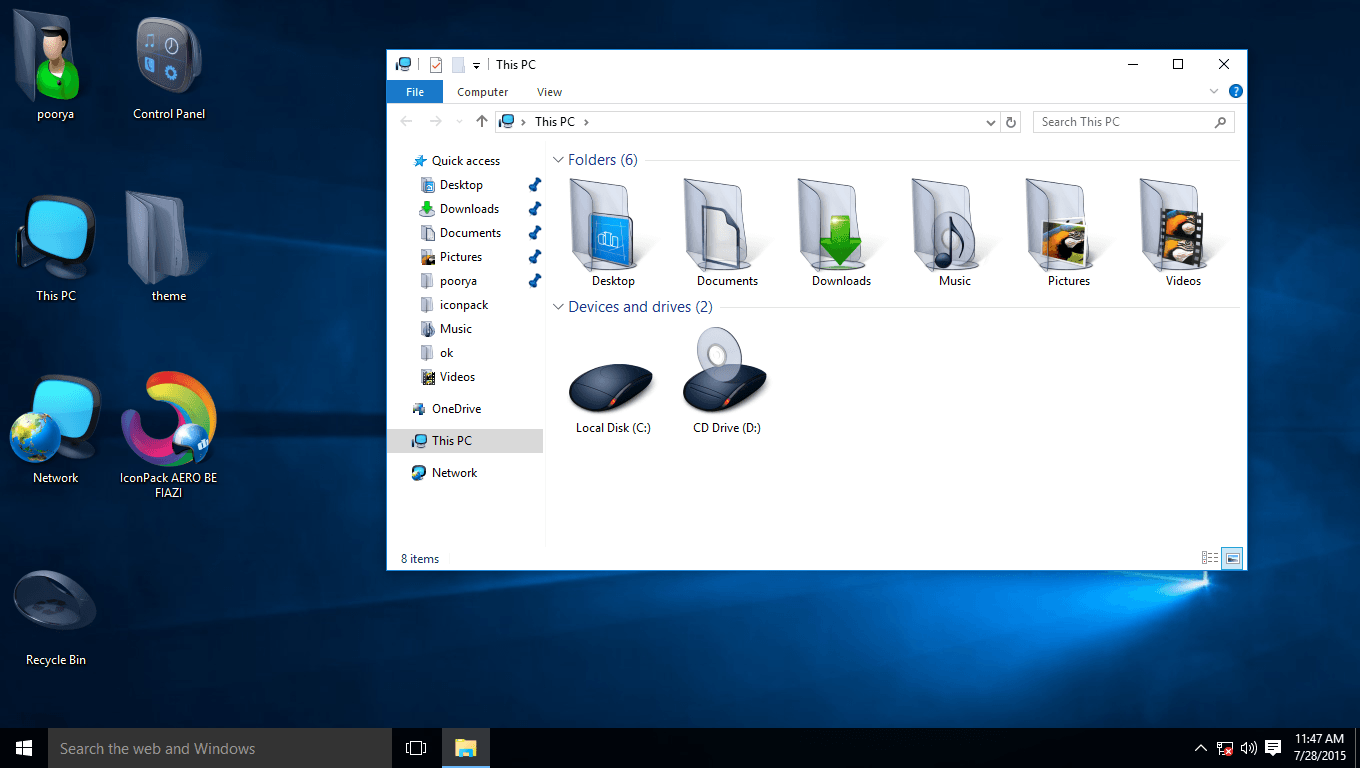Unpin Downloads from Quick access
Screen dimensions: 1360x768
[534, 208]
